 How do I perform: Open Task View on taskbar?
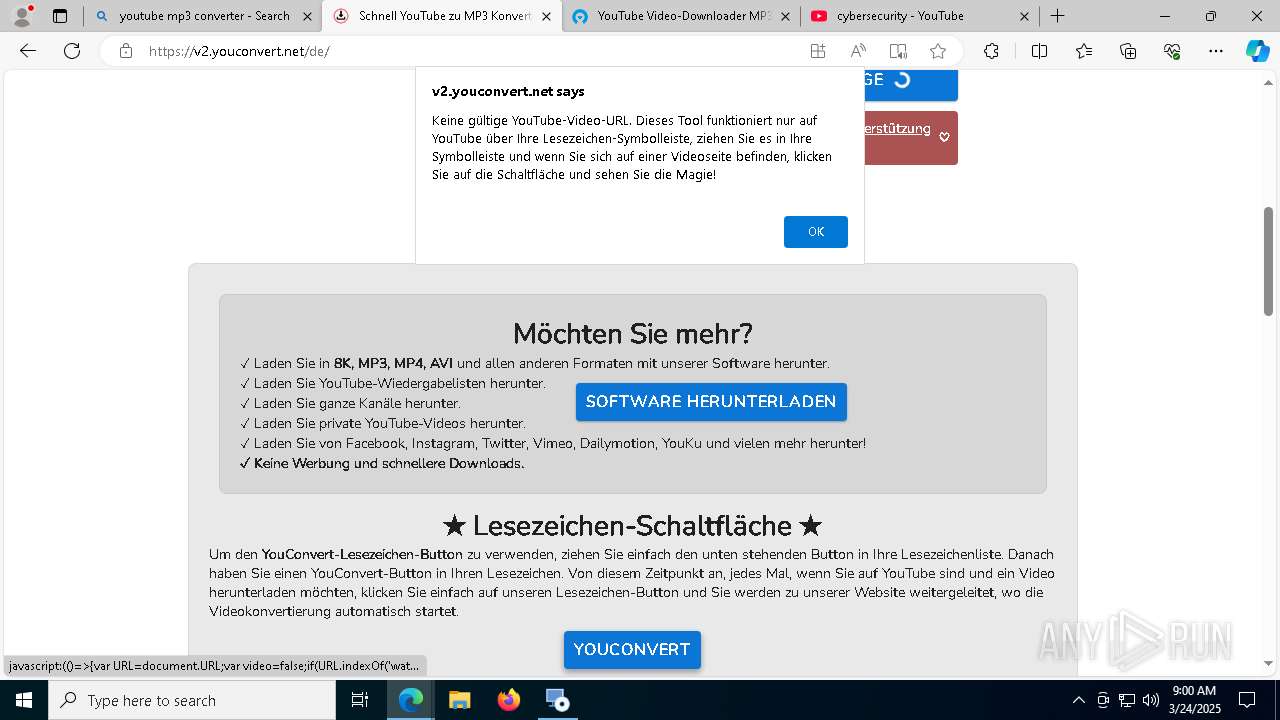(360, 700)
